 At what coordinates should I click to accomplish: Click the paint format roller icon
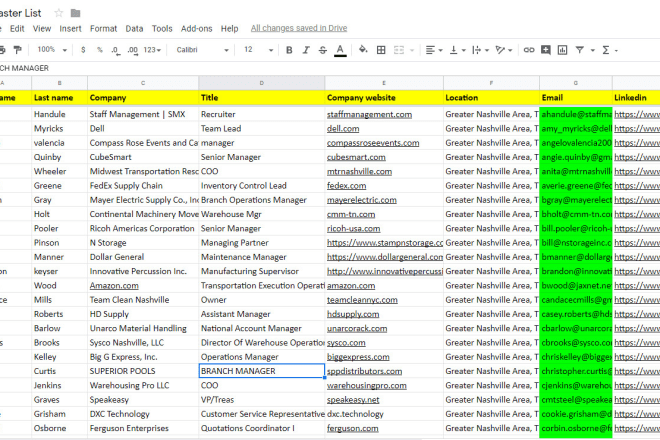click(17, 50)
